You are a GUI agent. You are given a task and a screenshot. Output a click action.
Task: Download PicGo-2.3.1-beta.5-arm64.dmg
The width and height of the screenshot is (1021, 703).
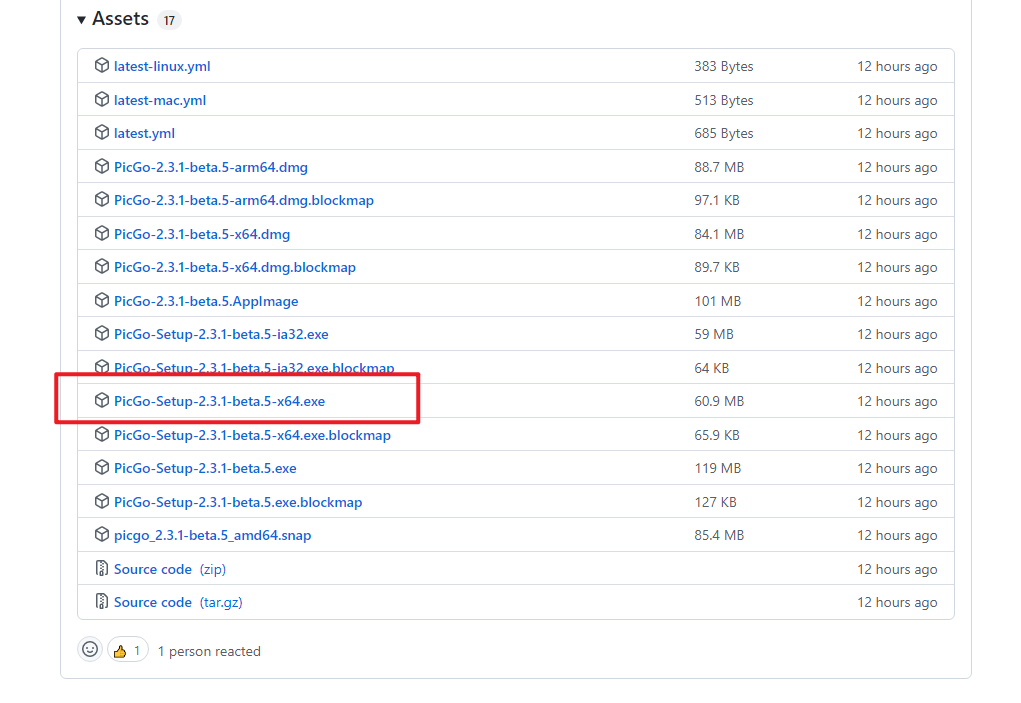point(211,167)
